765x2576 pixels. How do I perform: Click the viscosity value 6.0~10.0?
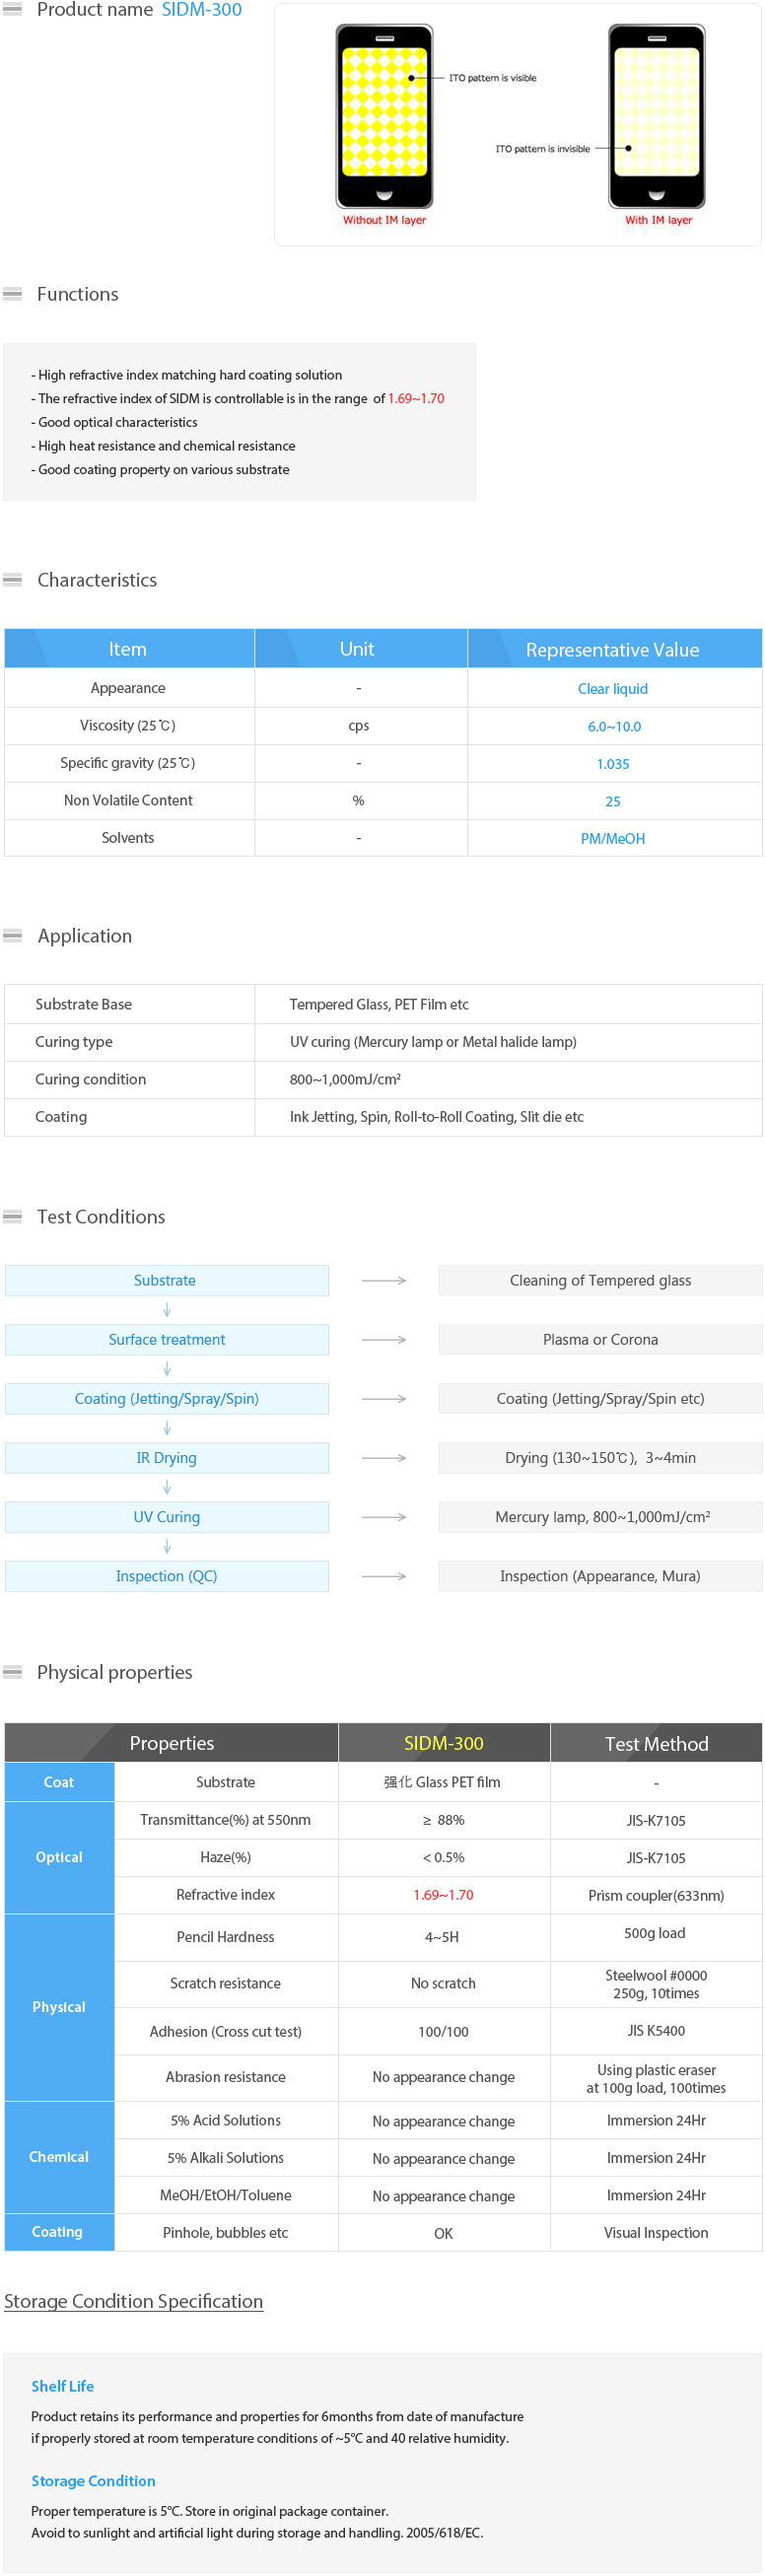pos(614,726)
